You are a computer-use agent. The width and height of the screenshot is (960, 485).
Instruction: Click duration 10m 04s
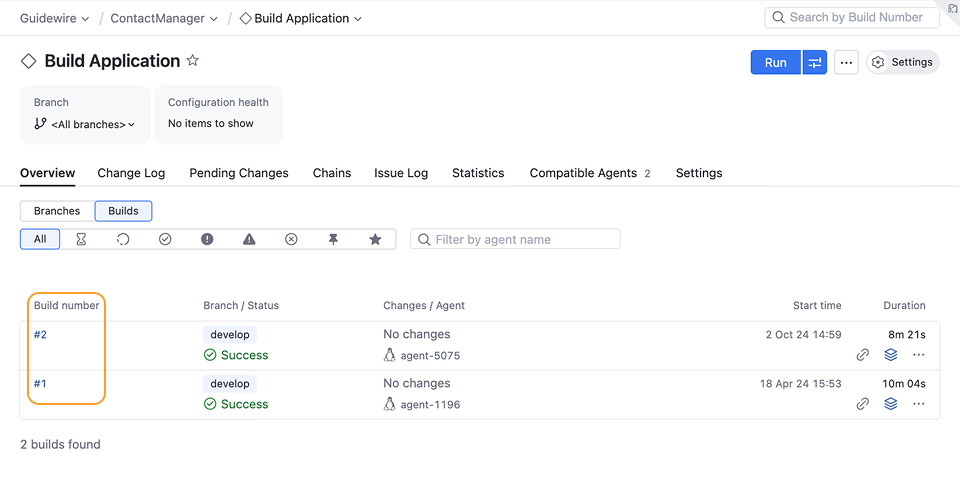pos(904,383)
